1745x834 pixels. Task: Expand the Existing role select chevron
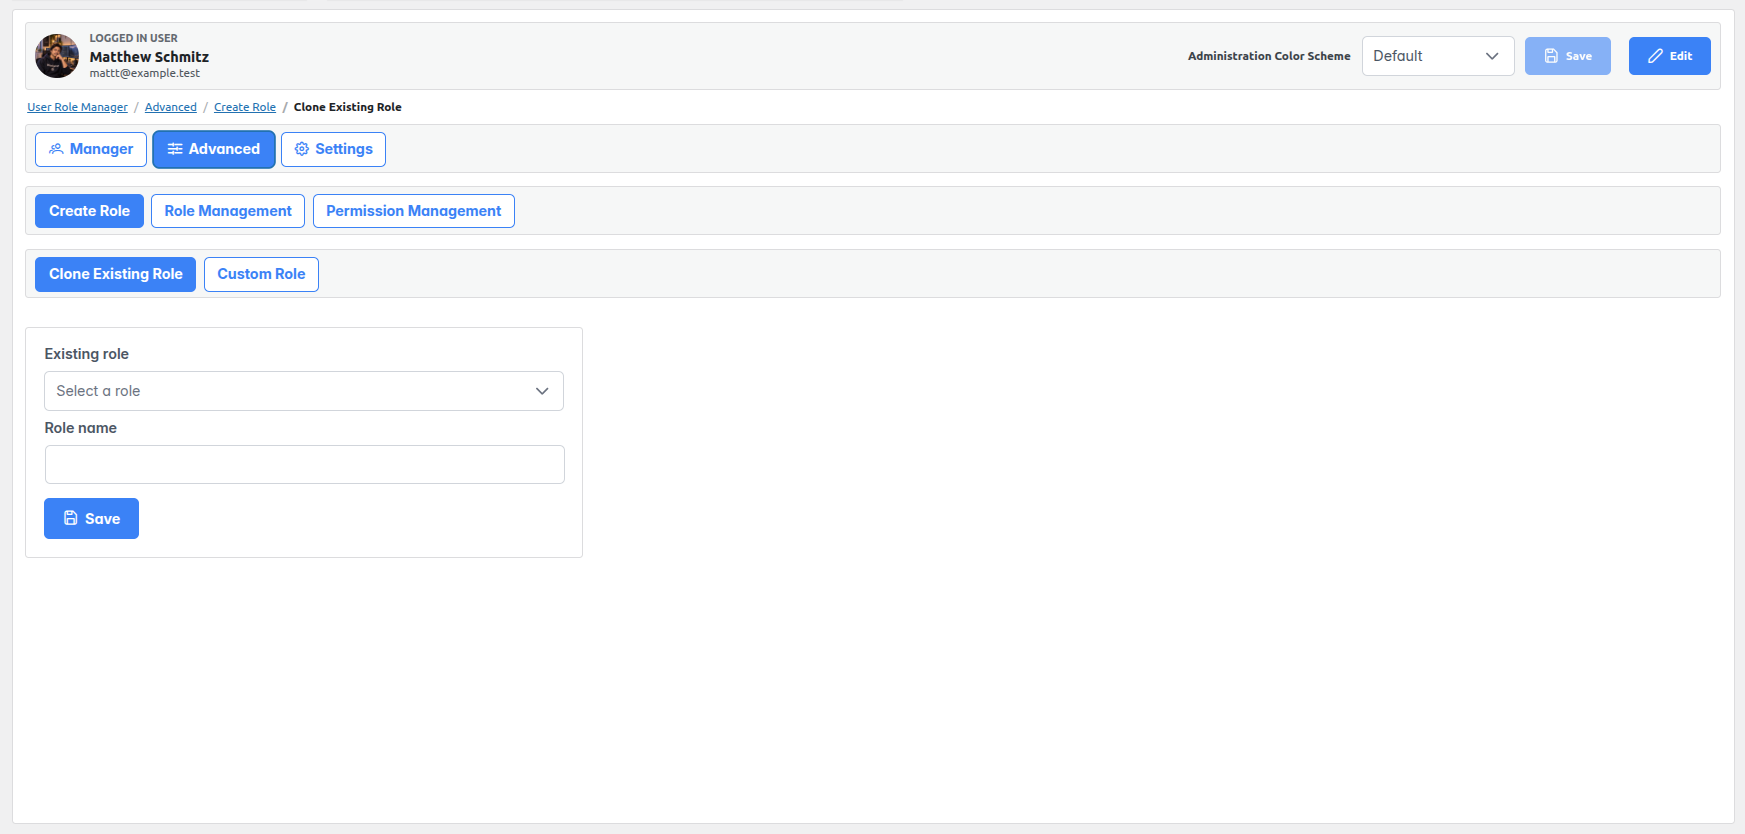[542, 391]
